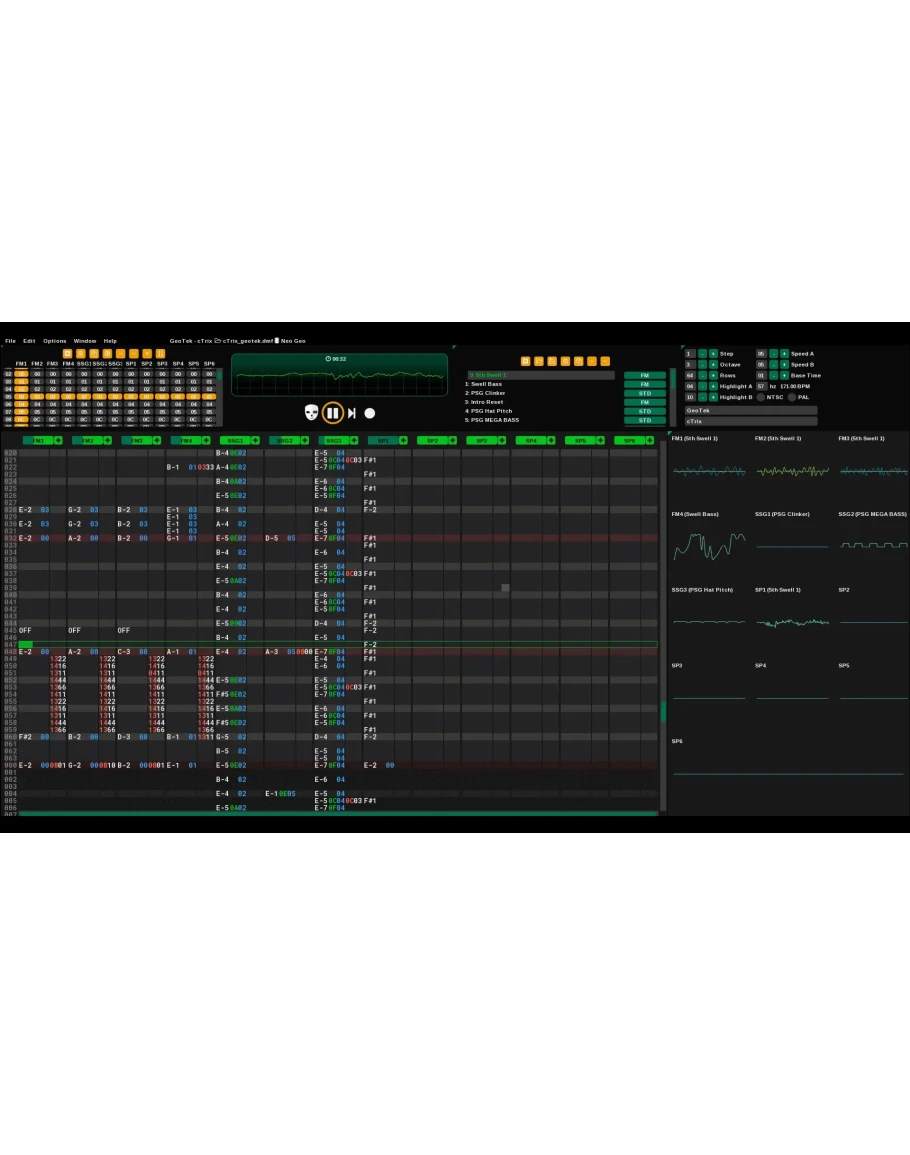The width and height of the screenshot is (910, 1155).
Task: Open the Options menu
Action: [x=54, y=341]
